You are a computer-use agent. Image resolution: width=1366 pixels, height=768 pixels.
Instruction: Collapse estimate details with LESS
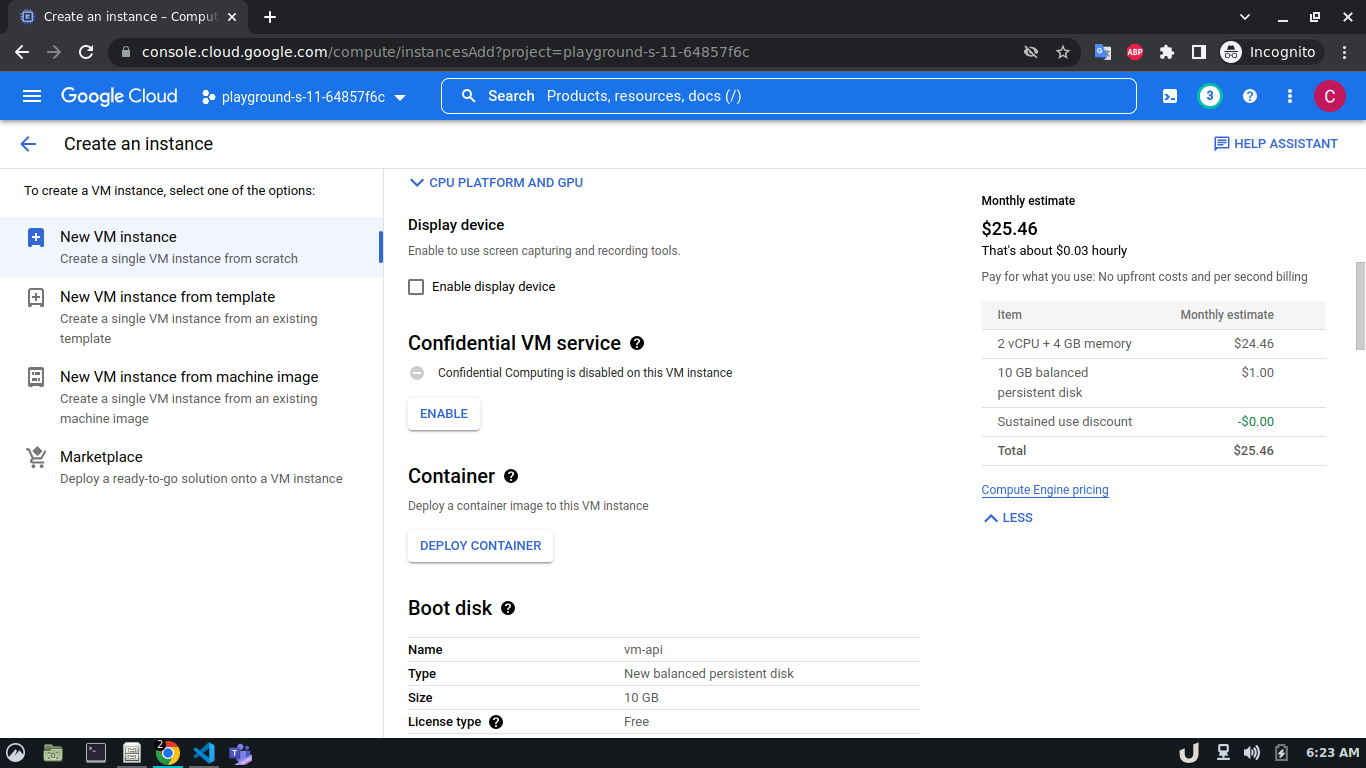[x=1008, y=518]
